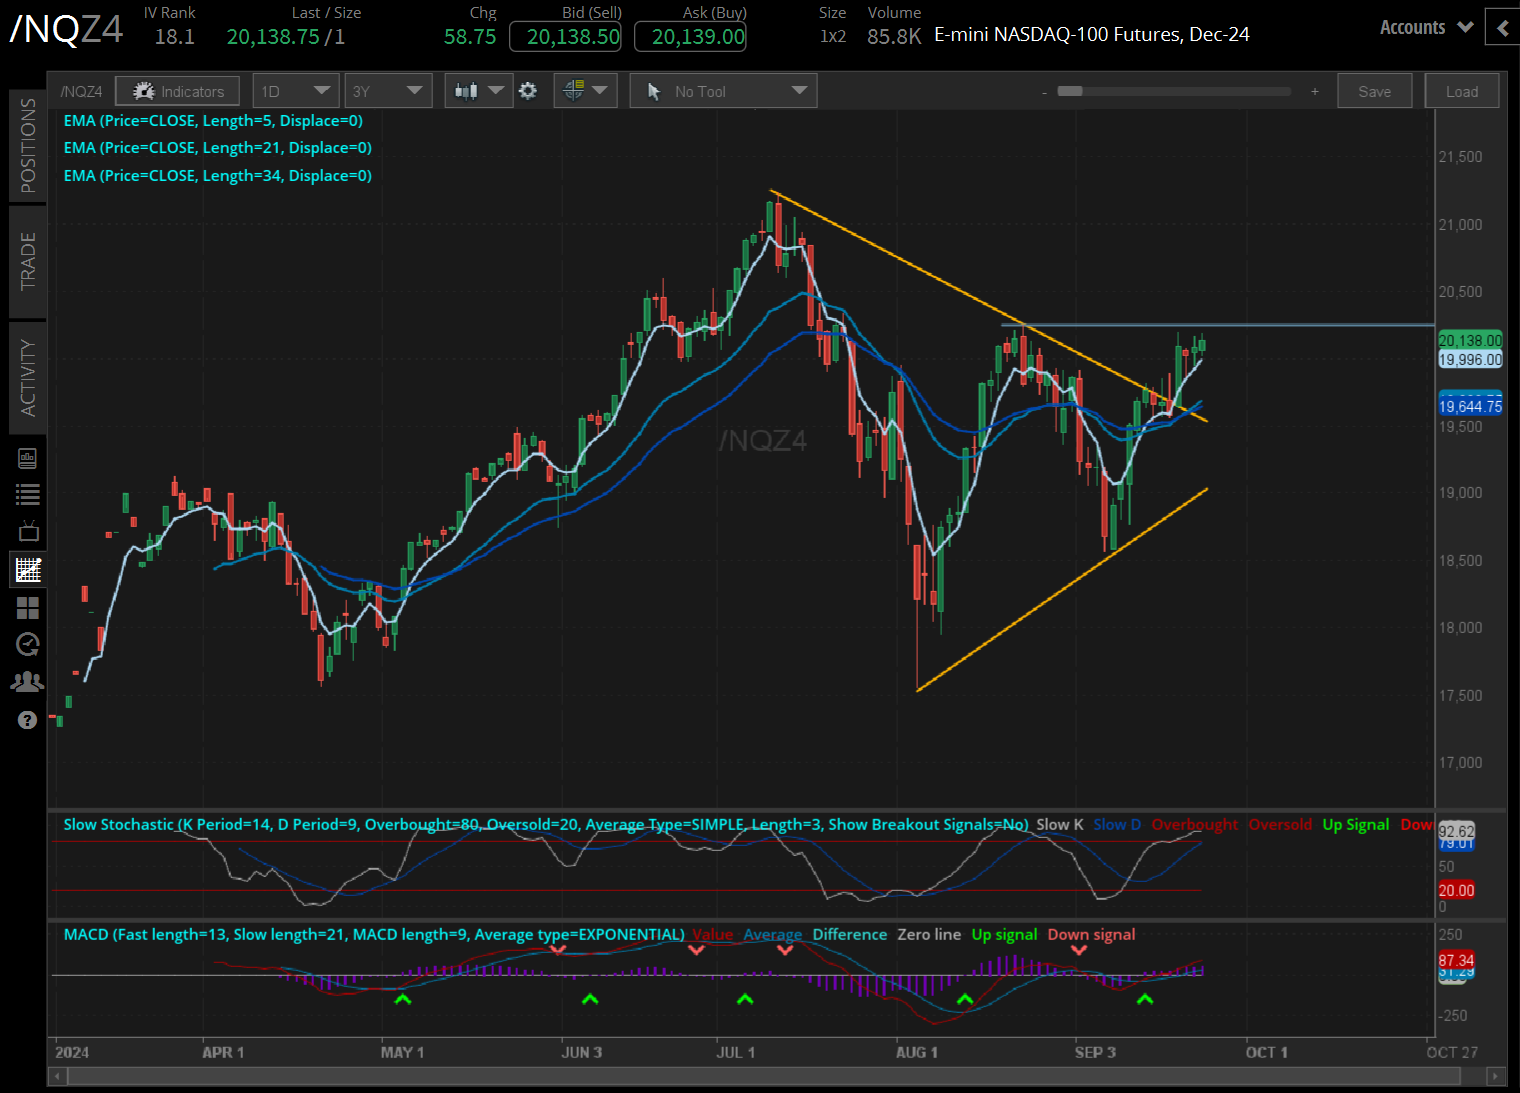The height and width of the screenshot is (1093, 1520).
Task: Open the community people sidebar icon
Action: 27,681
